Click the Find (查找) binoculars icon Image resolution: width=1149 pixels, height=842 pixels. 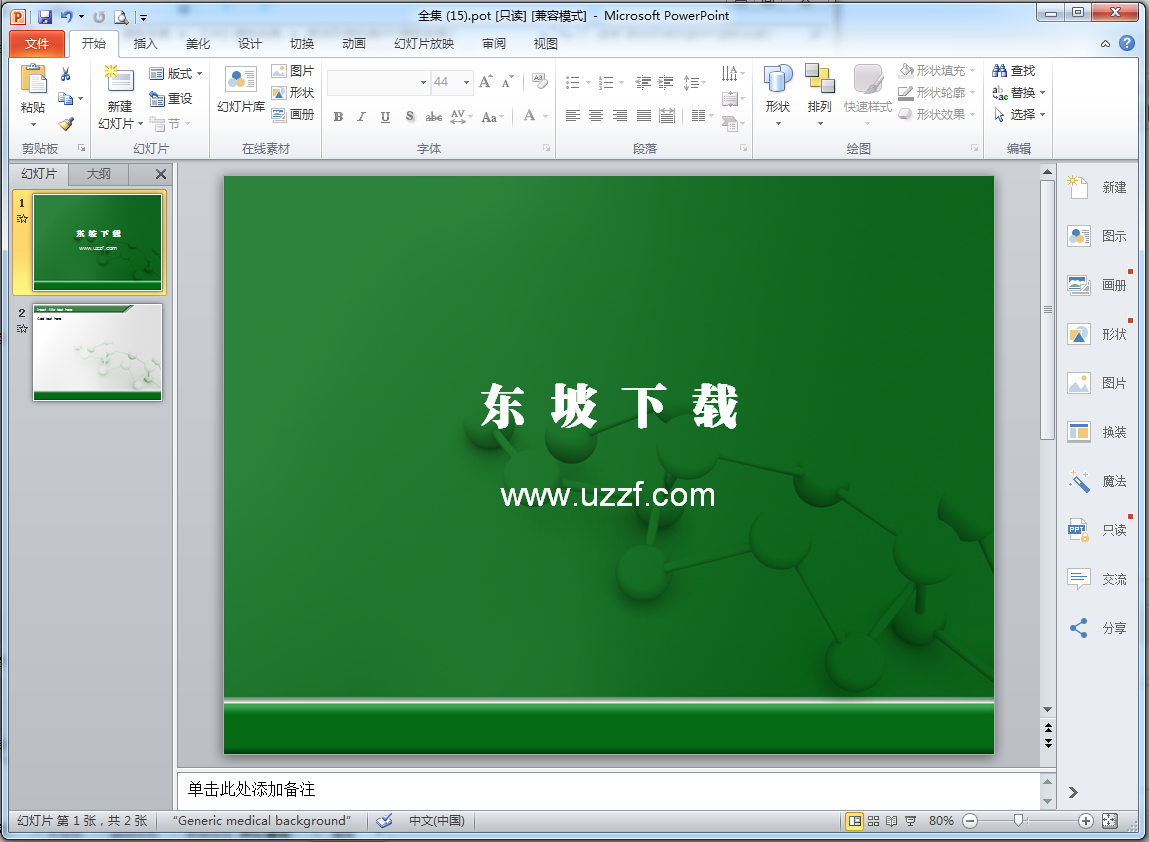[x=1000, y=70]
